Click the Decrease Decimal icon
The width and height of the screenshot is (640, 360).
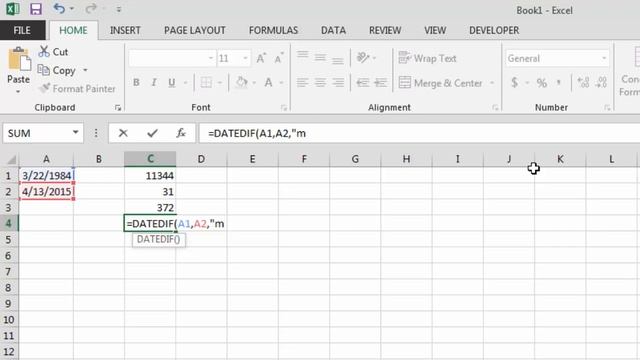tap(601, 83)
